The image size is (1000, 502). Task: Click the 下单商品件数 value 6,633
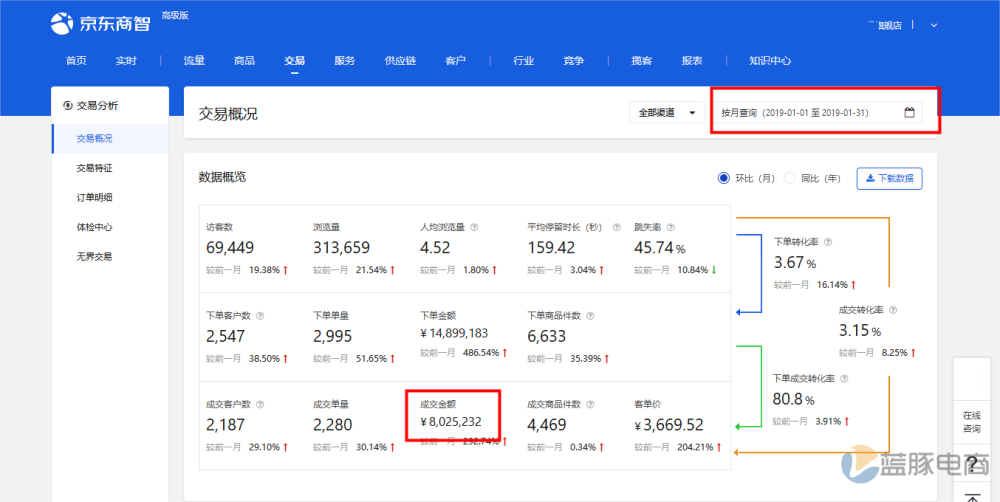547,336
